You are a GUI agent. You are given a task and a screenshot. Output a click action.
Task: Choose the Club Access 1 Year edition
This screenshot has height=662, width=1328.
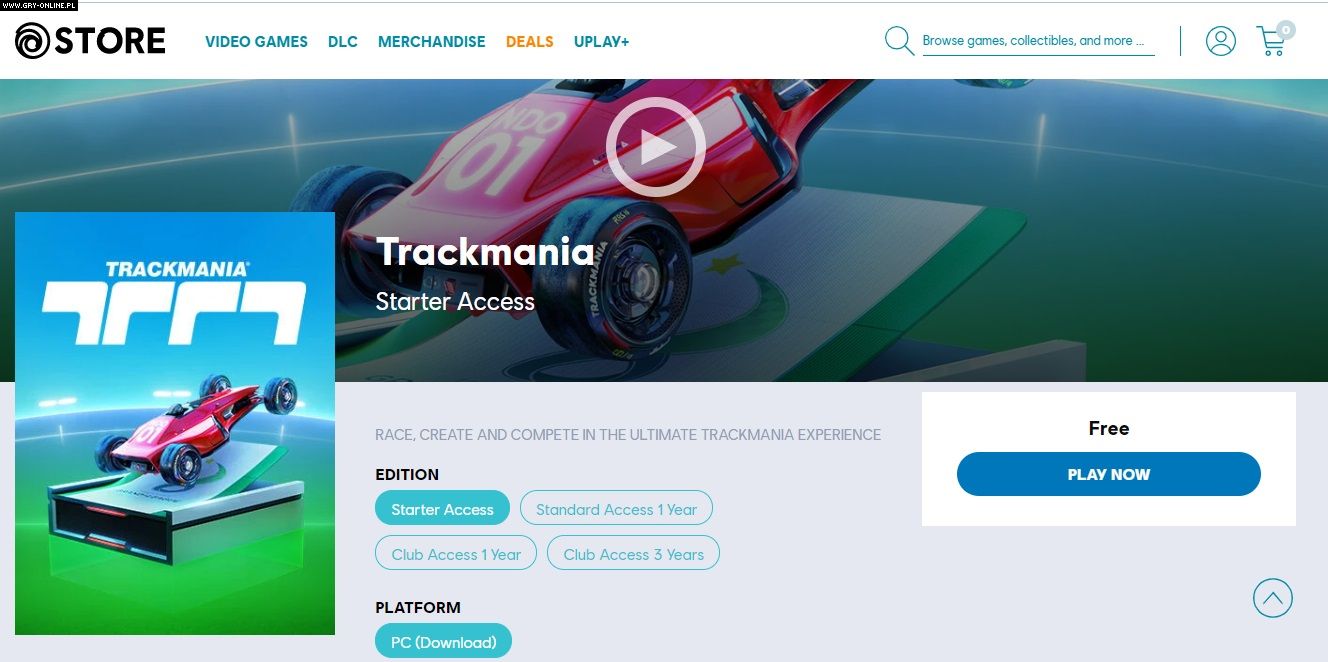[456, 553]
